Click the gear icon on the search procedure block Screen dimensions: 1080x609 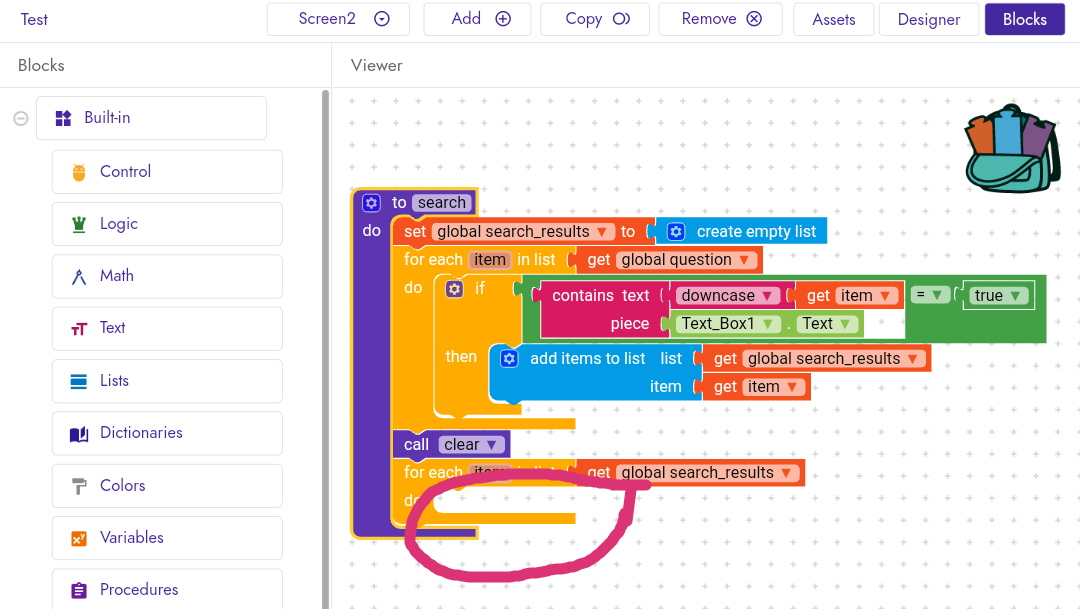pos(372,203)
